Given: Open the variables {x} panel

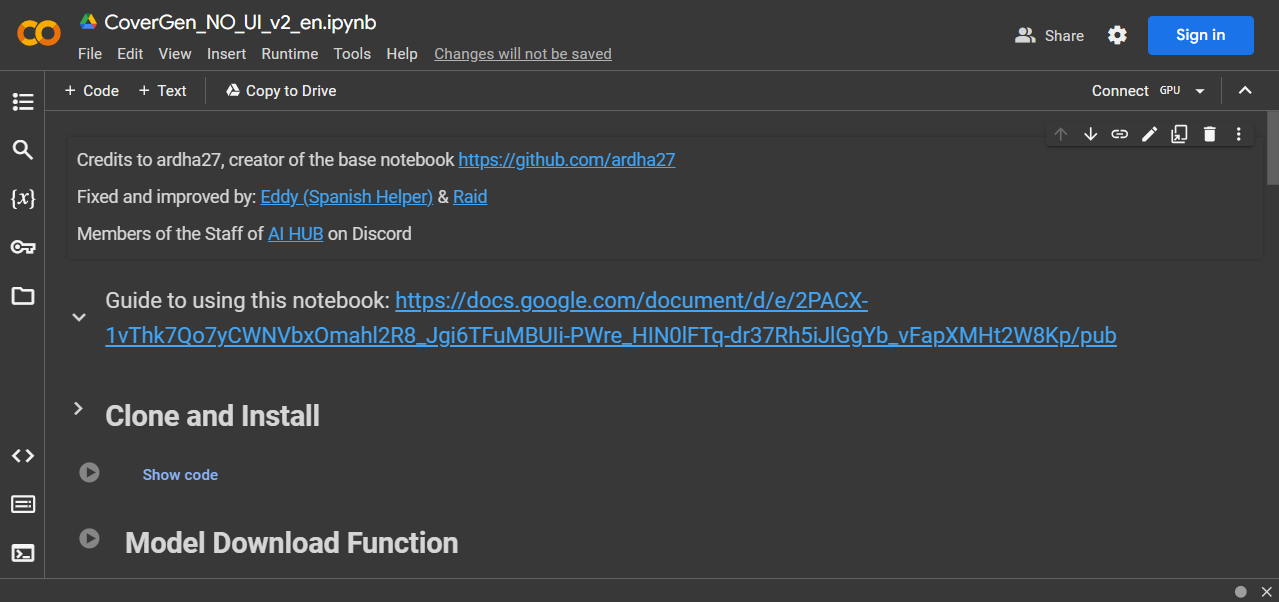Looking at the screenshot, I should (x=22, y=199).
